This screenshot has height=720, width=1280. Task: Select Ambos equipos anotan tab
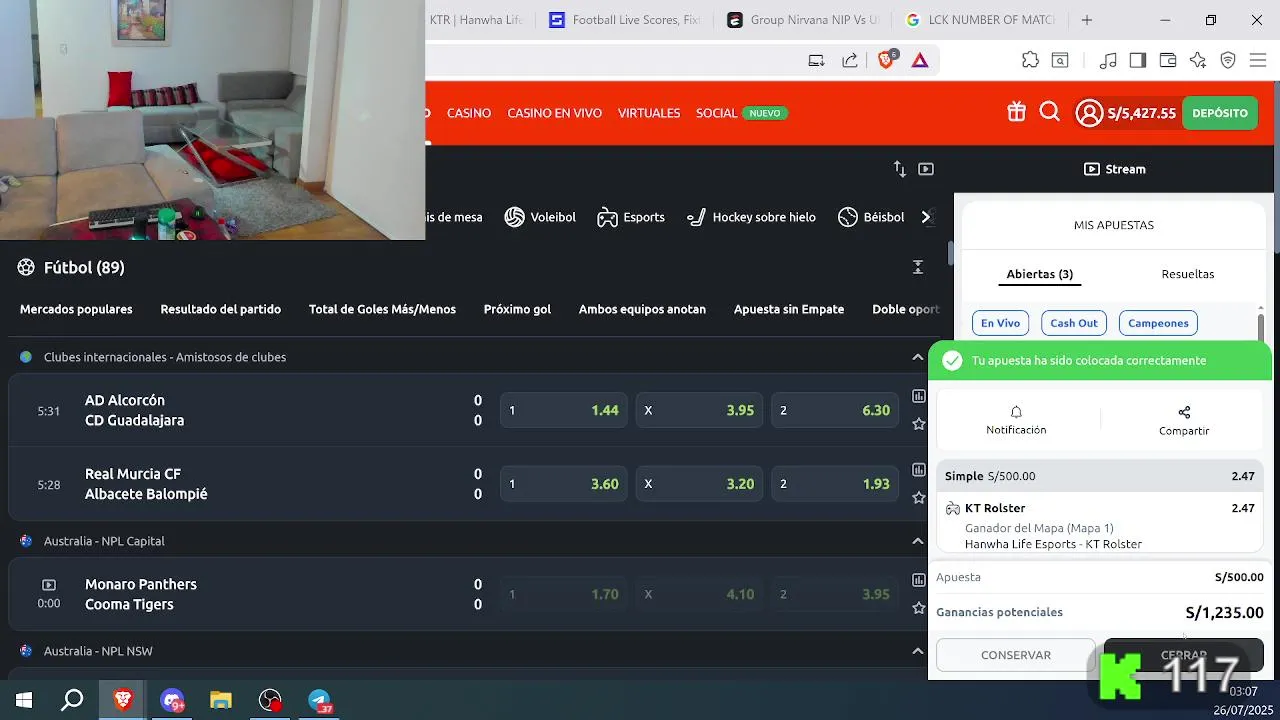click(x=642, y=309)
